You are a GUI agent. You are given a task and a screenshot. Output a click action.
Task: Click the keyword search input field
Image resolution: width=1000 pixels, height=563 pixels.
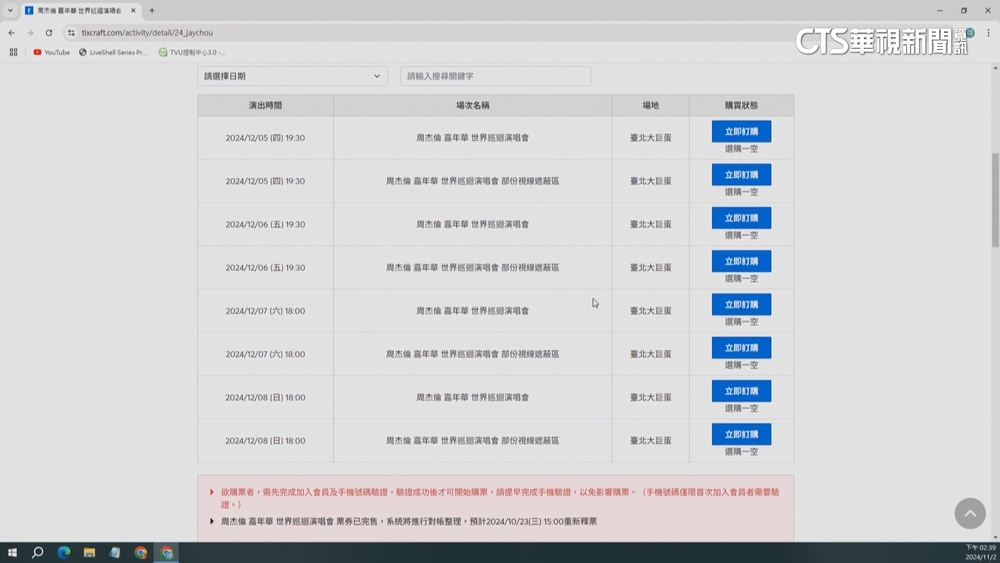[495, 76]
